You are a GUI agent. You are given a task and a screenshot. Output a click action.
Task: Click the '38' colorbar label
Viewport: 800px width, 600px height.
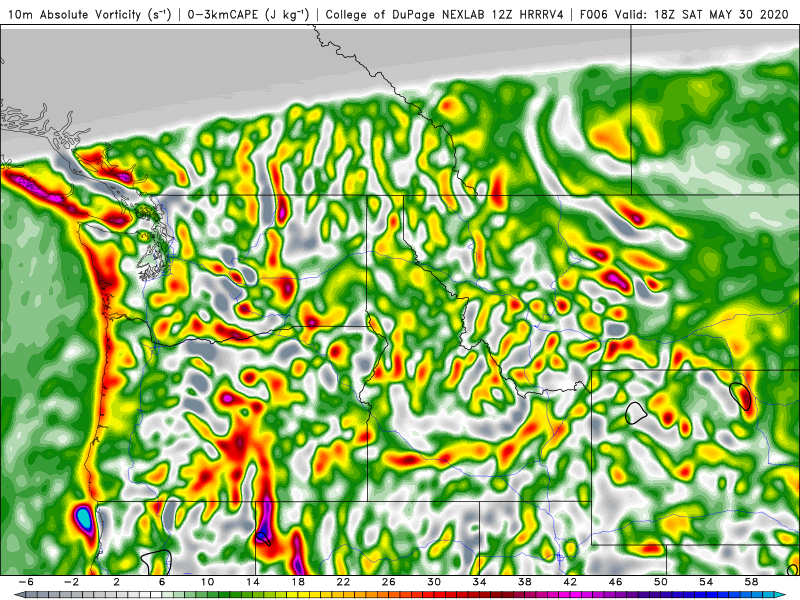point(525,582)
